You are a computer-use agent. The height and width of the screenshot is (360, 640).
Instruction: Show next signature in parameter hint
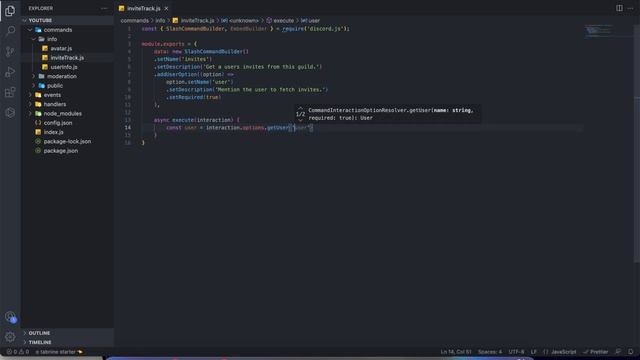(300, 120)
